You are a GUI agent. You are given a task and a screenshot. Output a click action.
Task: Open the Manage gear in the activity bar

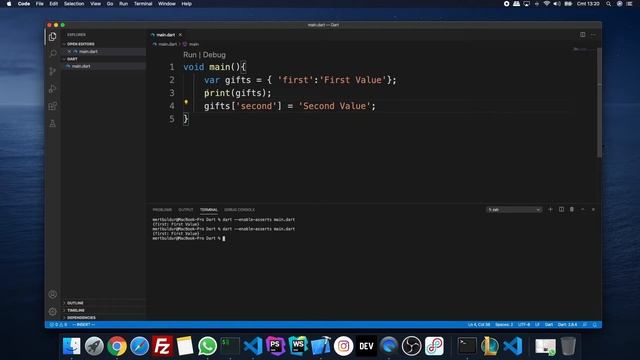(53, 311)
